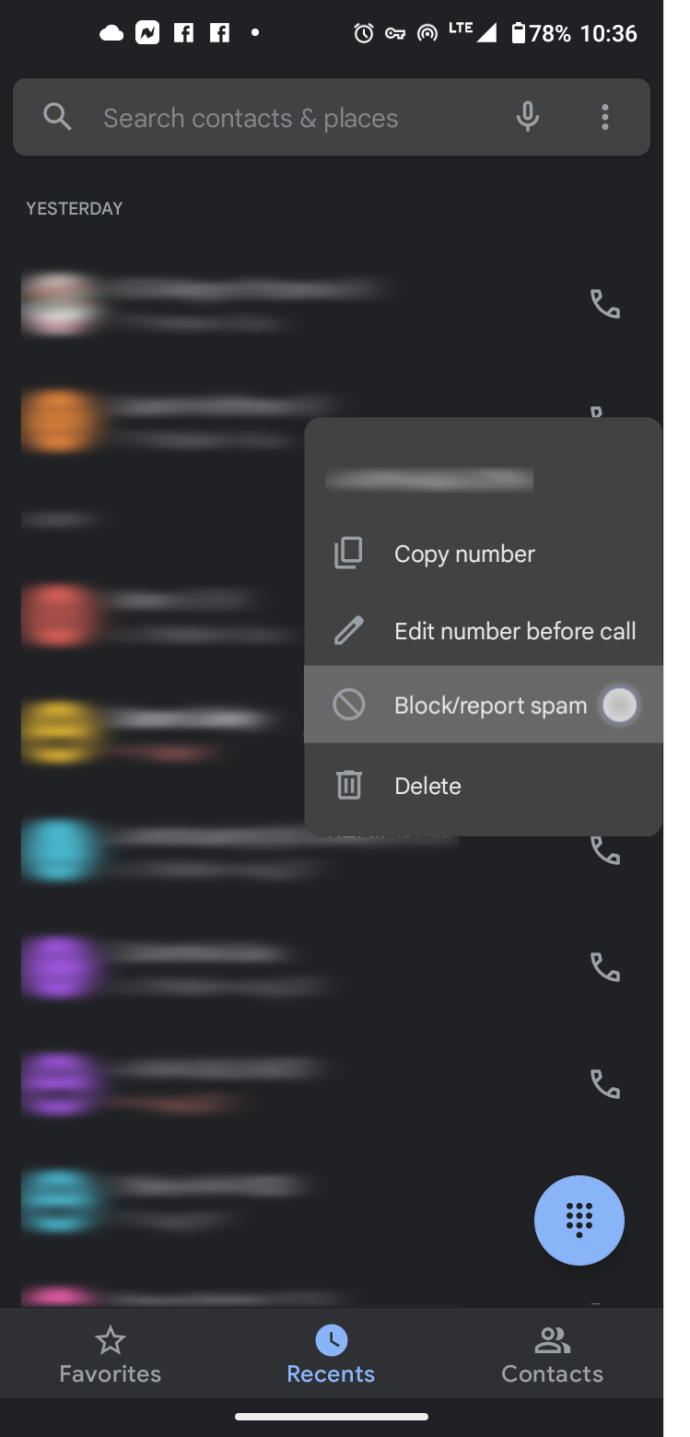
Task: Choose Edit number before call
Action: pos(483,631)
